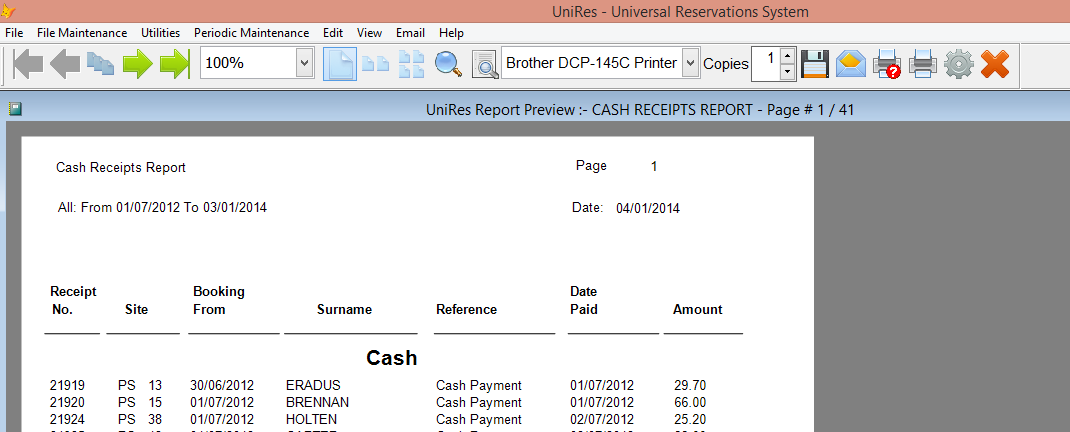1070x432 pixels.
Task: Open the Periodic Maintenance menu
Action: tap(251, 33)
